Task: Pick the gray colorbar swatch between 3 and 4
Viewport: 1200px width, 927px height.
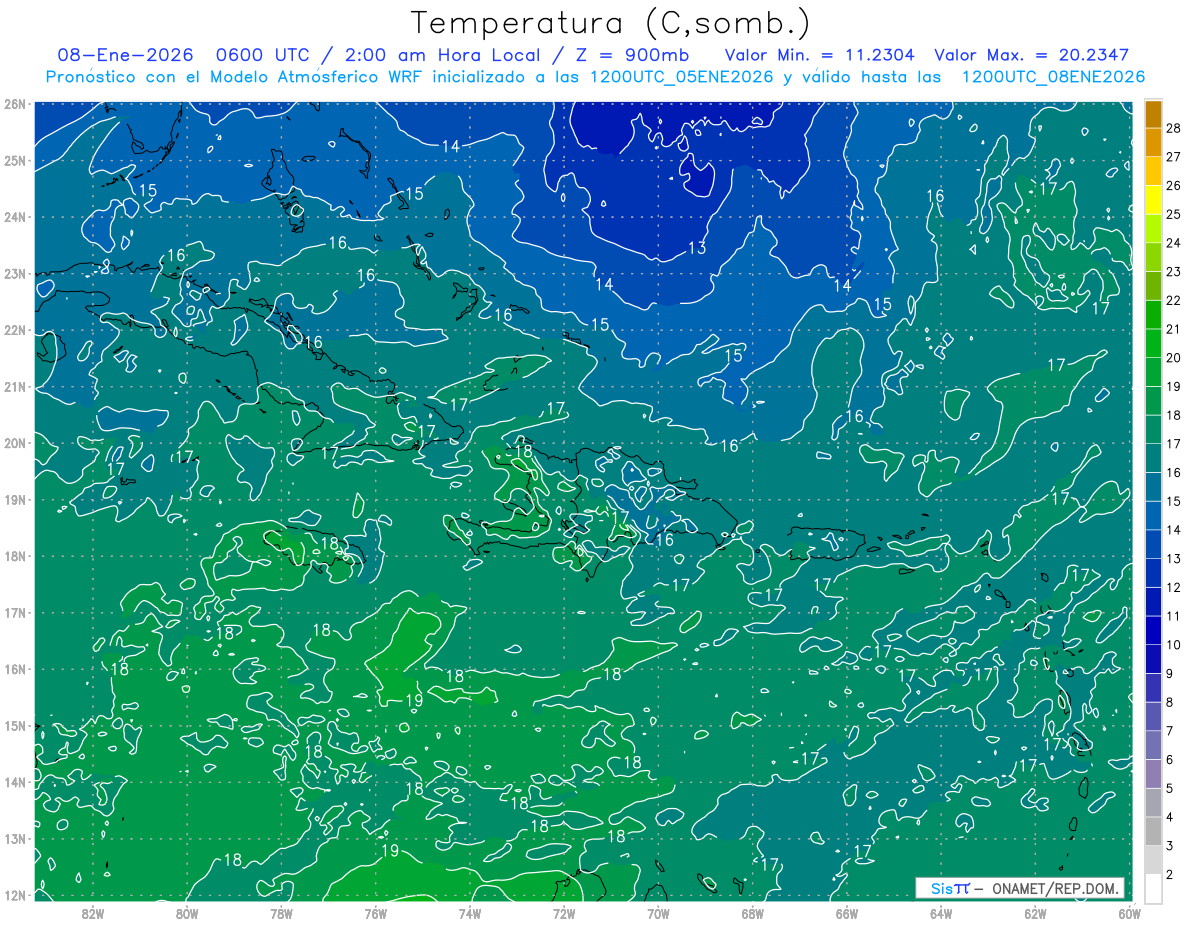Action: click(1153, 831)
